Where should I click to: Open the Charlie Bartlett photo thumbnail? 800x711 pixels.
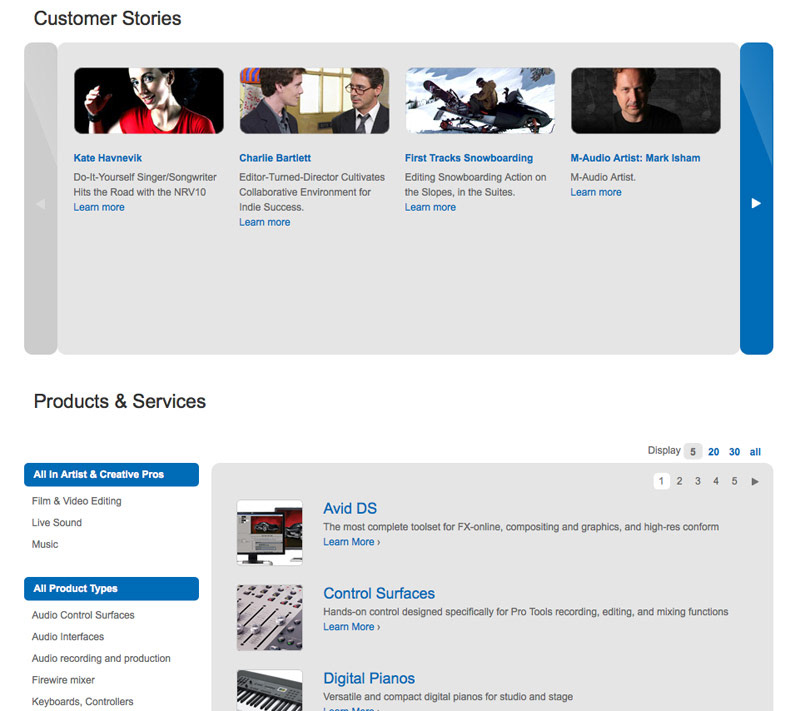coord(314,101)
